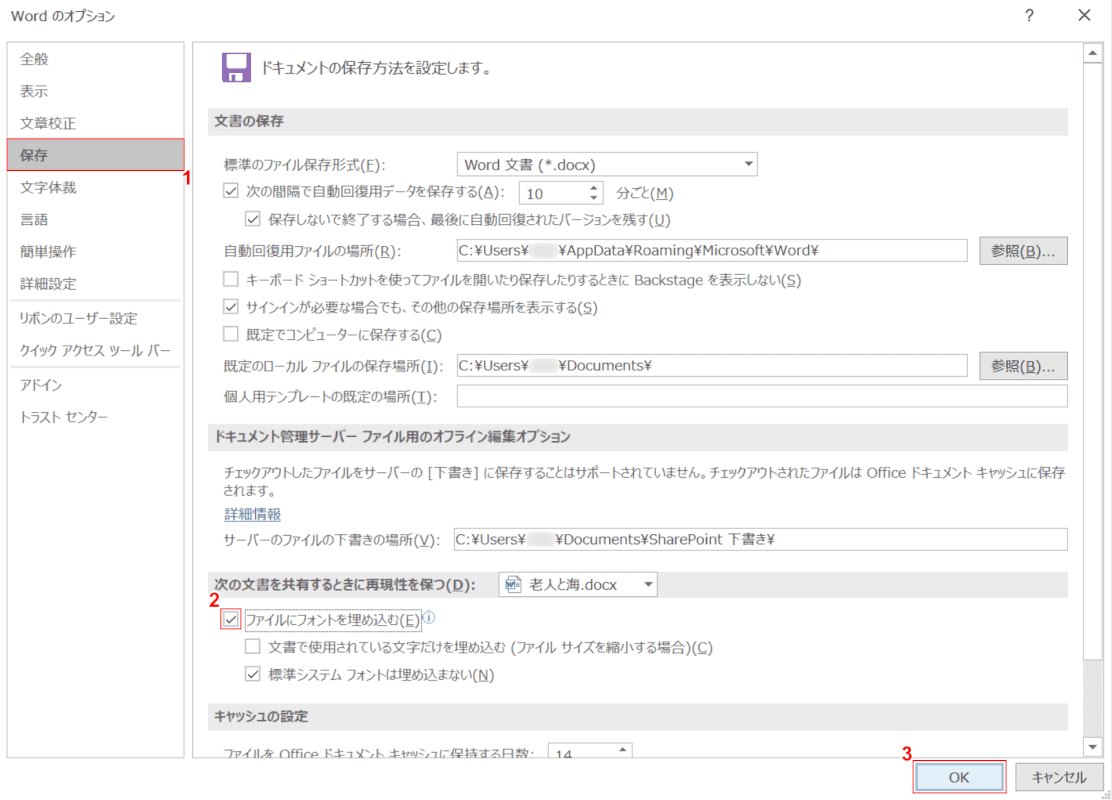The width and height of the screenshot is (1112, 800).
Task: Browse for auto-recover file location
Action: pyautogui.click(x=1023, y=250)
